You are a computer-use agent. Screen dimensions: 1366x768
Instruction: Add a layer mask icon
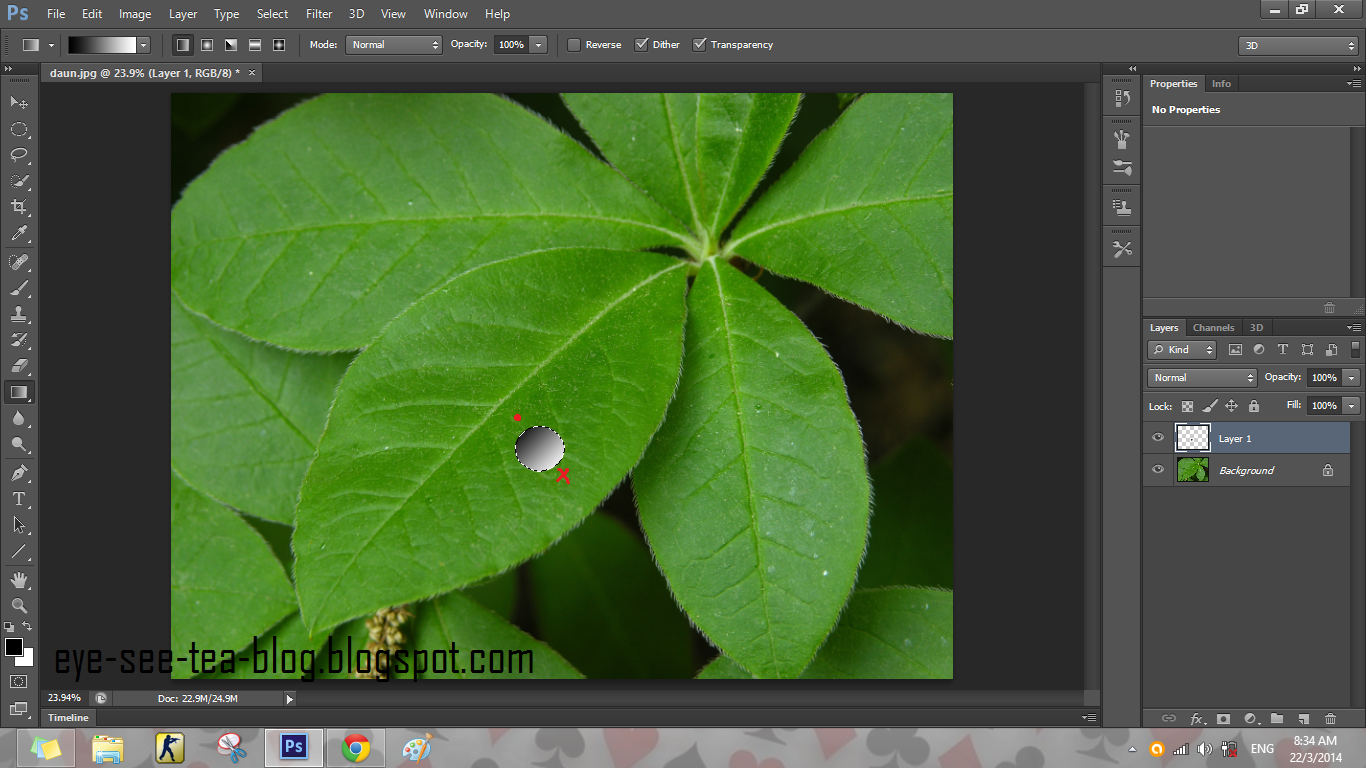tap(1223, 718)
